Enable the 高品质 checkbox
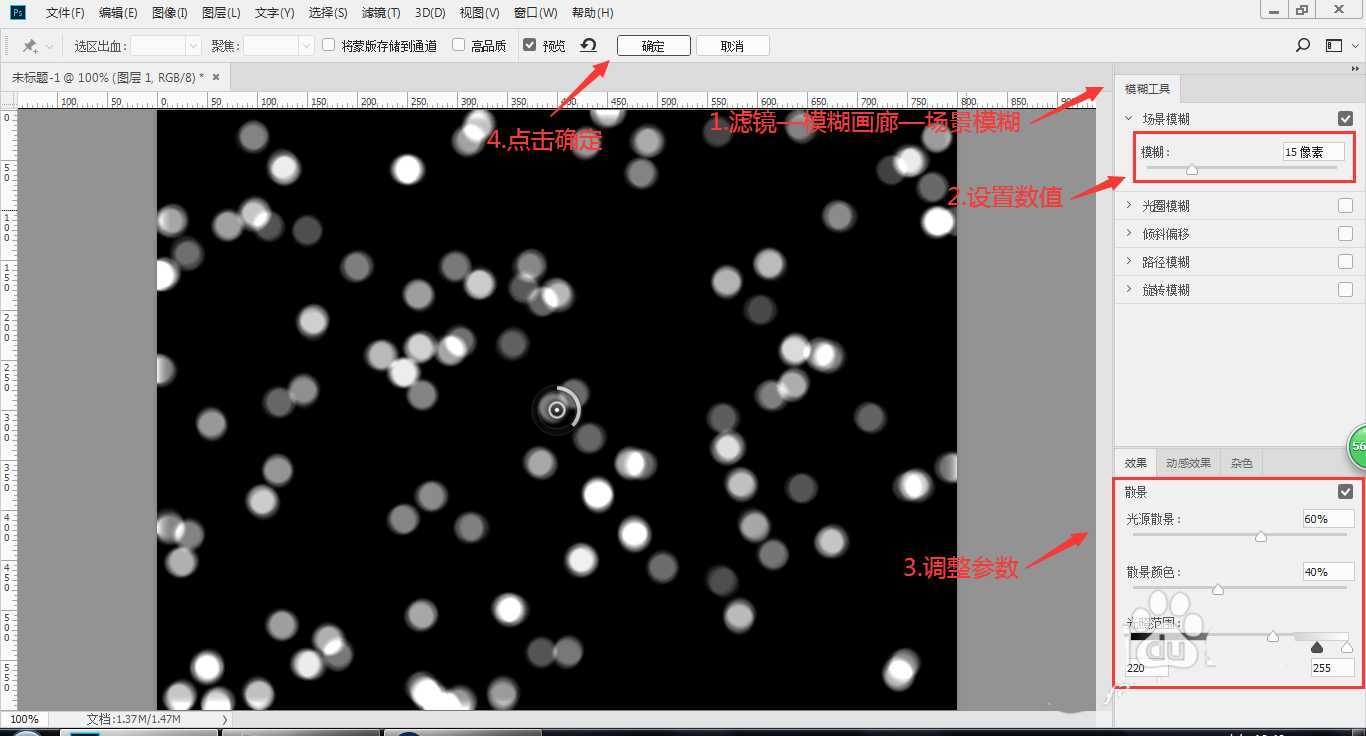Screen dimensions: 1366x736 tap(459, 45)
